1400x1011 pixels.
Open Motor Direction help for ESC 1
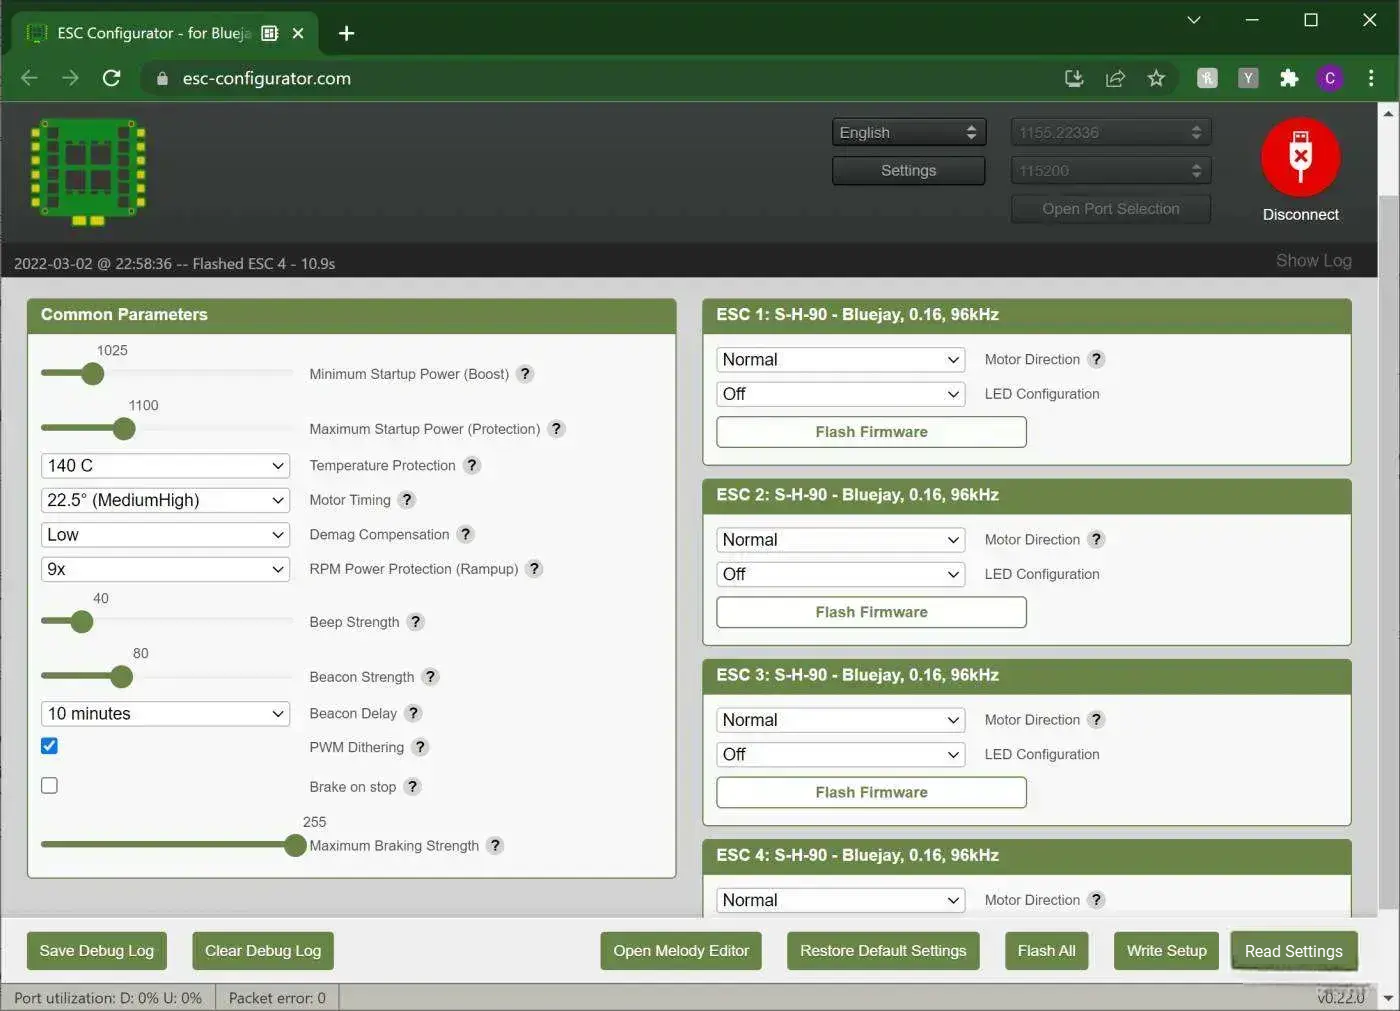[1096, 359]
